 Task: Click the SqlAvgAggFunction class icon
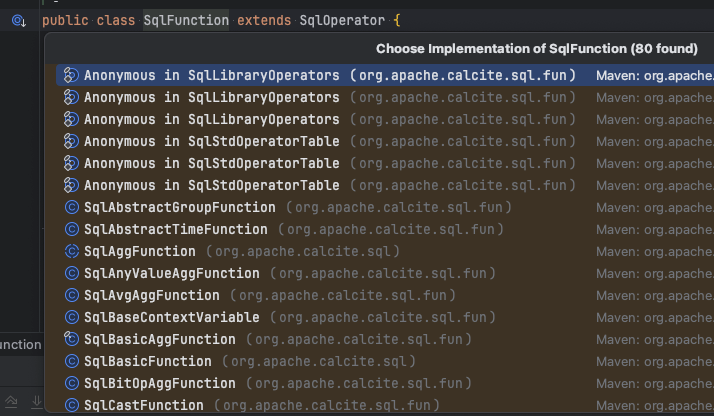pyautogui.click(x=71, y=295)
